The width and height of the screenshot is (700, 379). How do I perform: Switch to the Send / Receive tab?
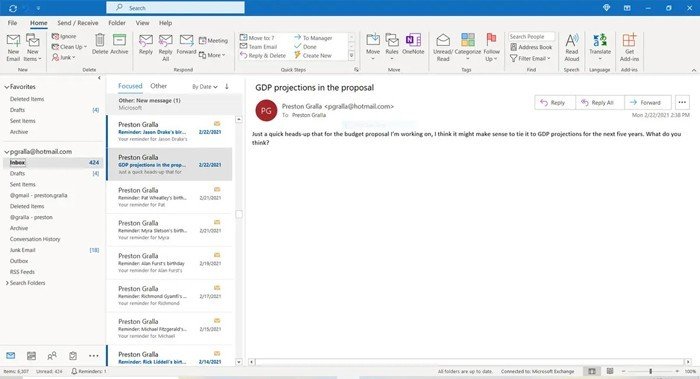click(x=78, y=23)
